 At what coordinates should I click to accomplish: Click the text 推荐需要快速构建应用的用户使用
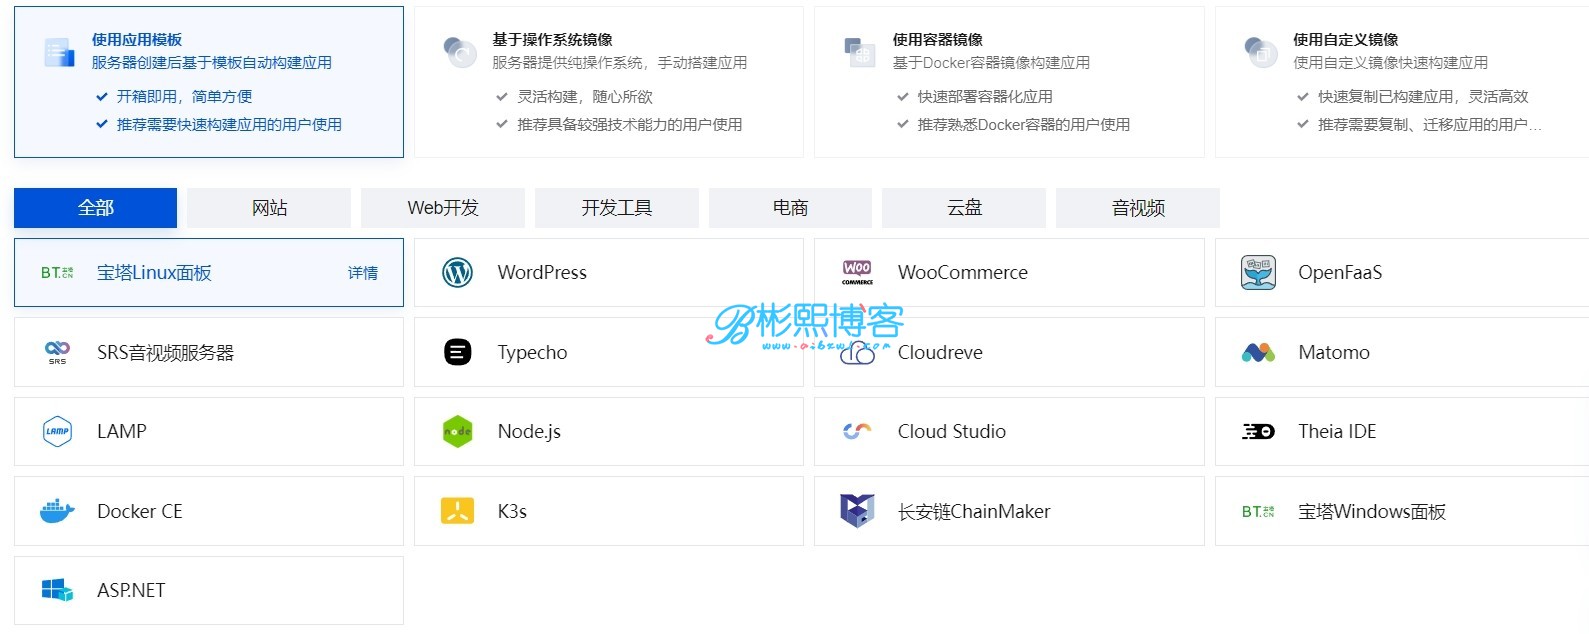tap(229, 125)
